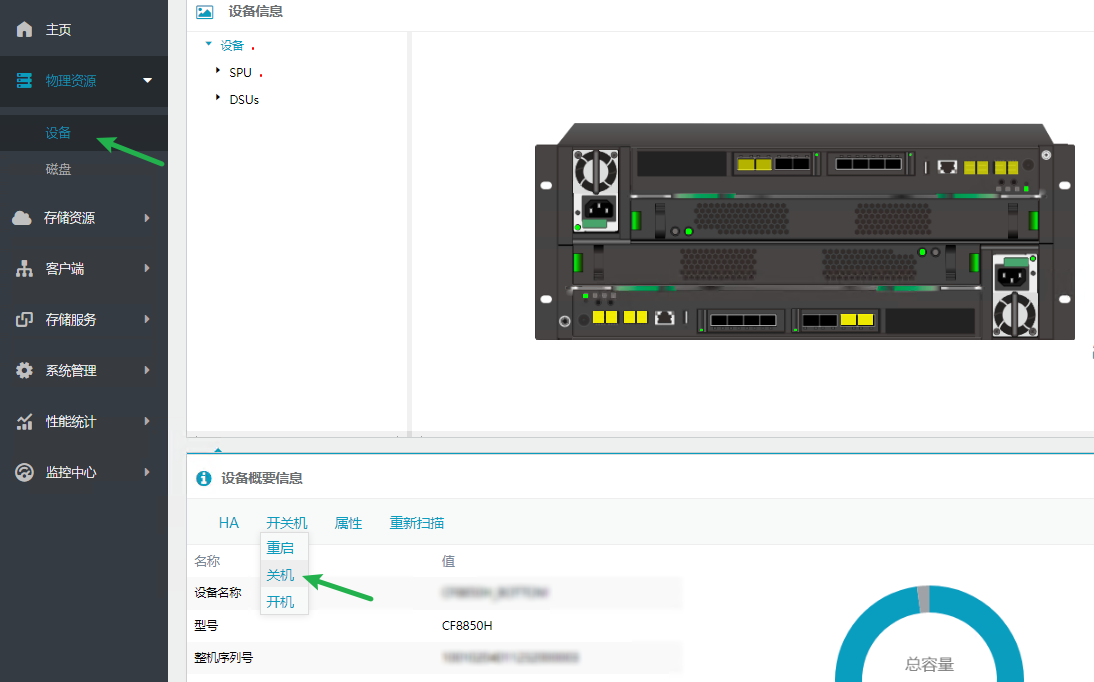Expand the DSUs tree node arrow

click(x=218, y=98)
